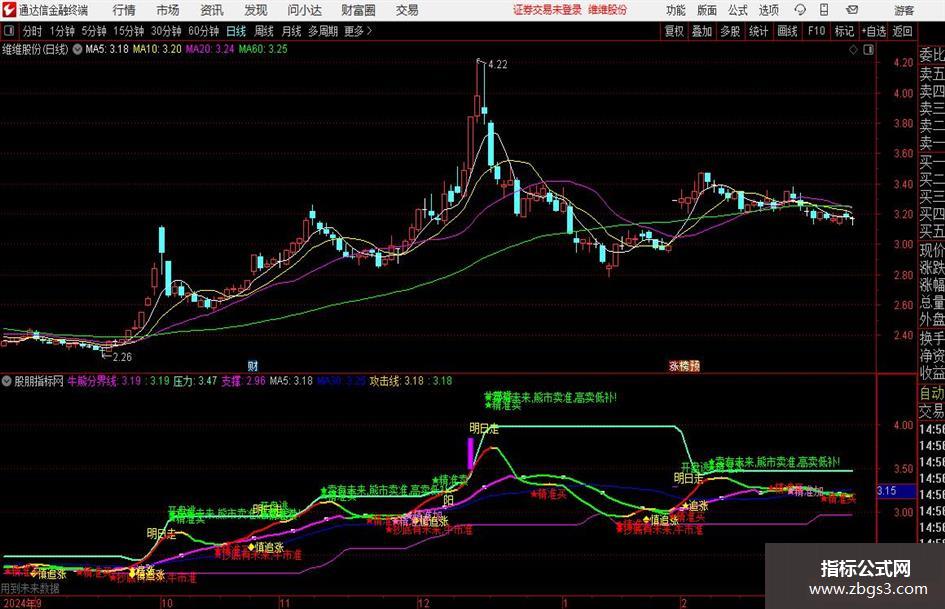Switch to 1分钟 chart period
This screenshot has width=945, height=609.
62,31
